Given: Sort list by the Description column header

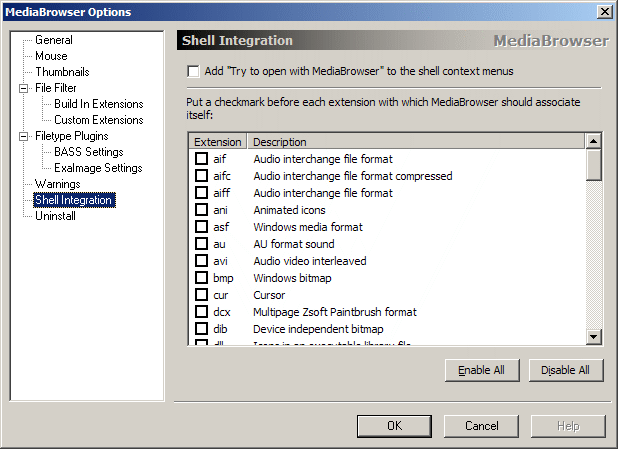Looking at the screenshot, I should [416, 142].
